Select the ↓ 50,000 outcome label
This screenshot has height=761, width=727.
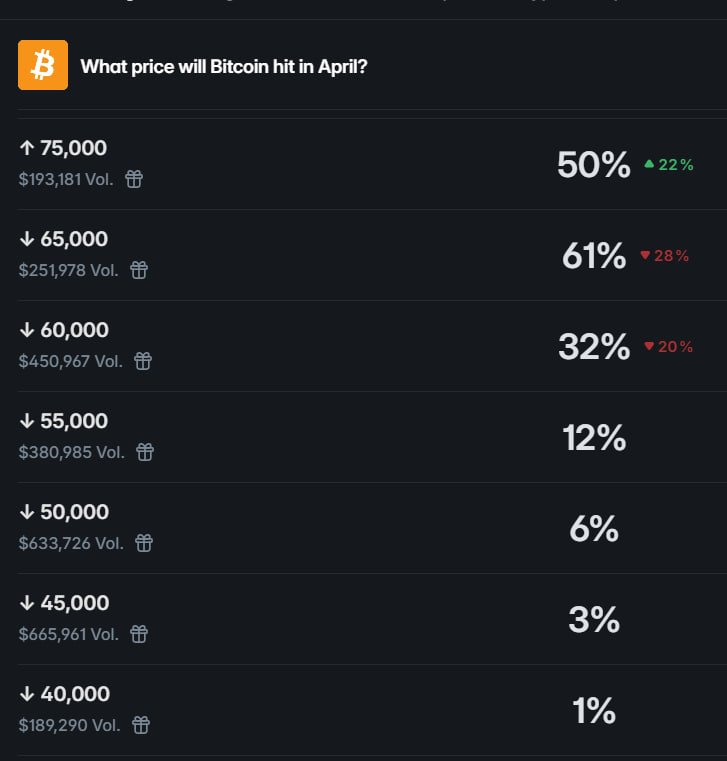coord(64,512)
